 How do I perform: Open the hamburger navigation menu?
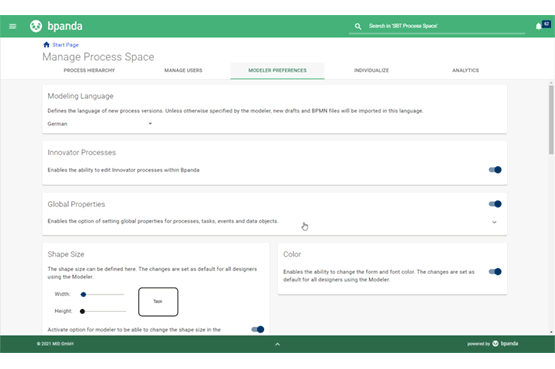pos(12,26)
